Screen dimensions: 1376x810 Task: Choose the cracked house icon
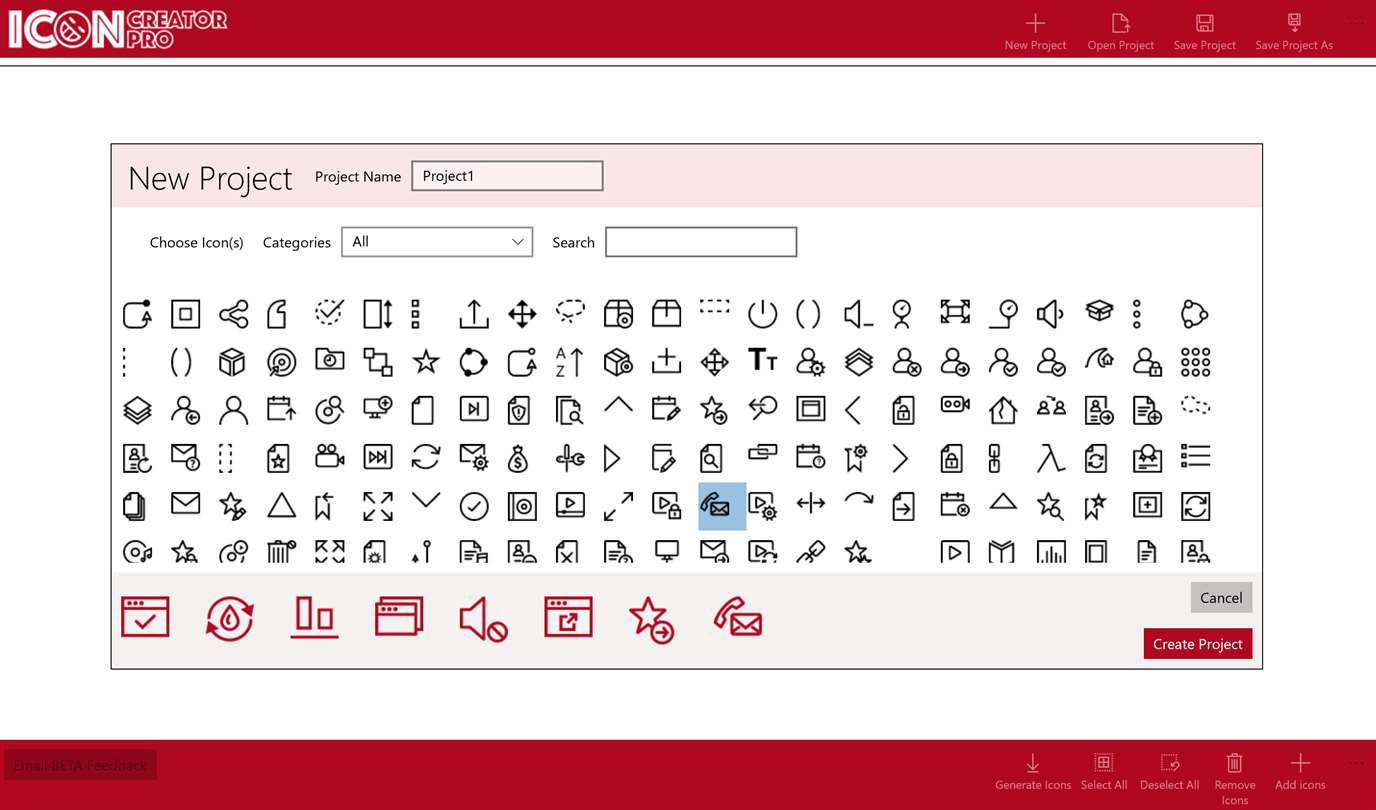click(x=1003, y=409)
